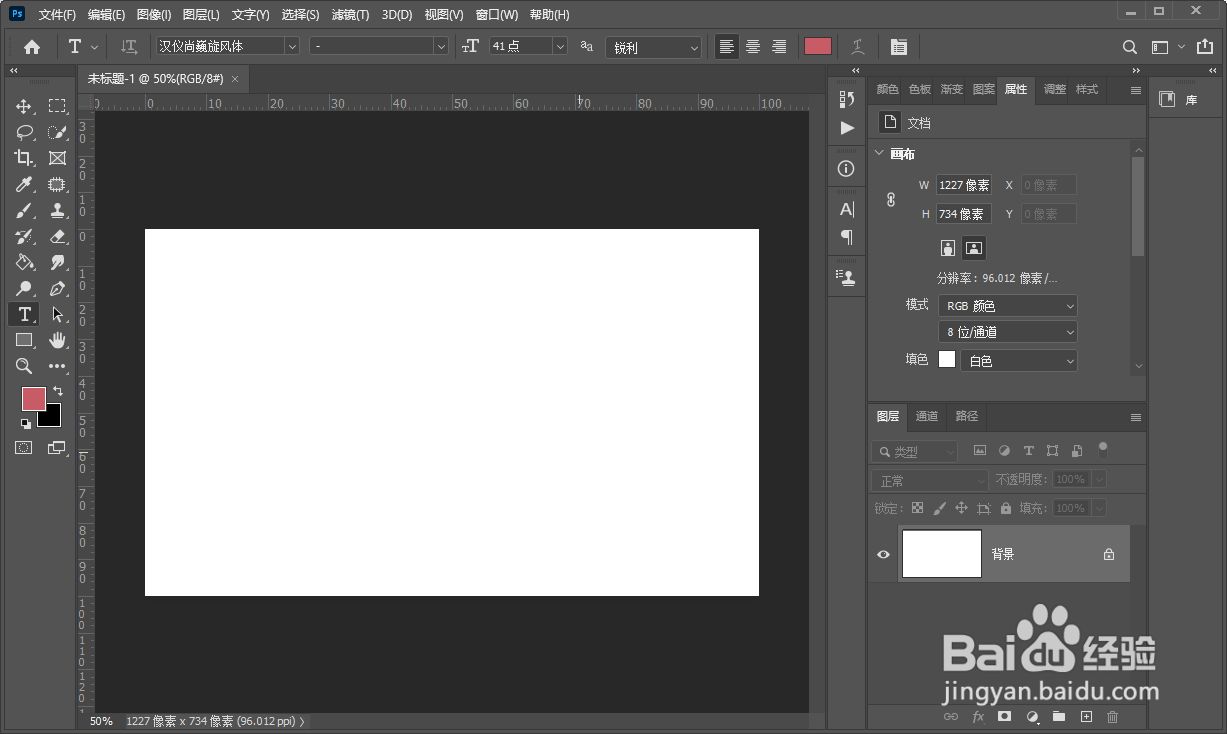Open the anti-aliasing 锐利 dropdown
The width and height of the screenshot is (1227, 734).
point(653,47)
